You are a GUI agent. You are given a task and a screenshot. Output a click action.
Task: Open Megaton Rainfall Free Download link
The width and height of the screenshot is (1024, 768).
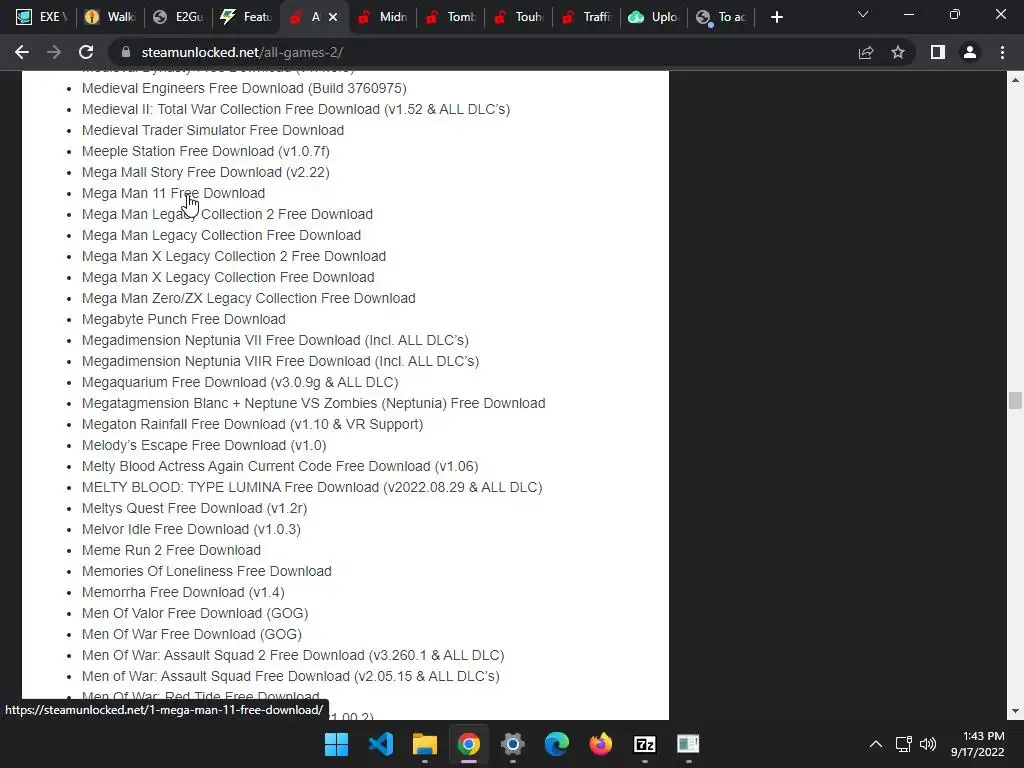pyautogui.click(x=253, y=424)
